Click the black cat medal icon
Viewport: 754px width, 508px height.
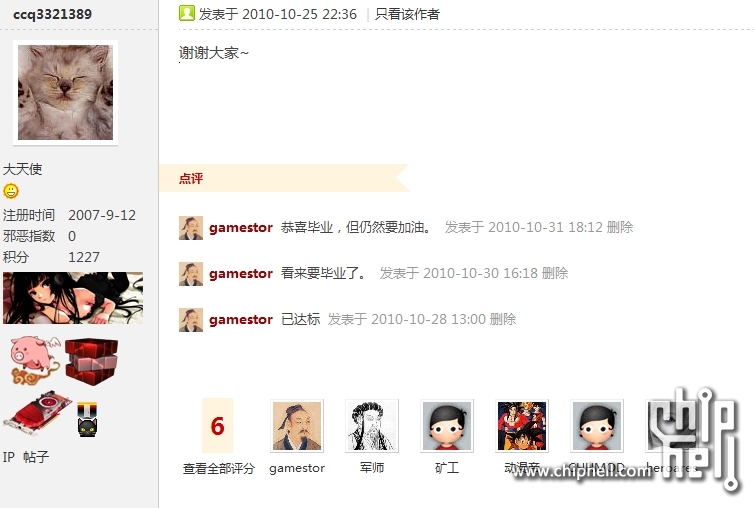point(87,420)
